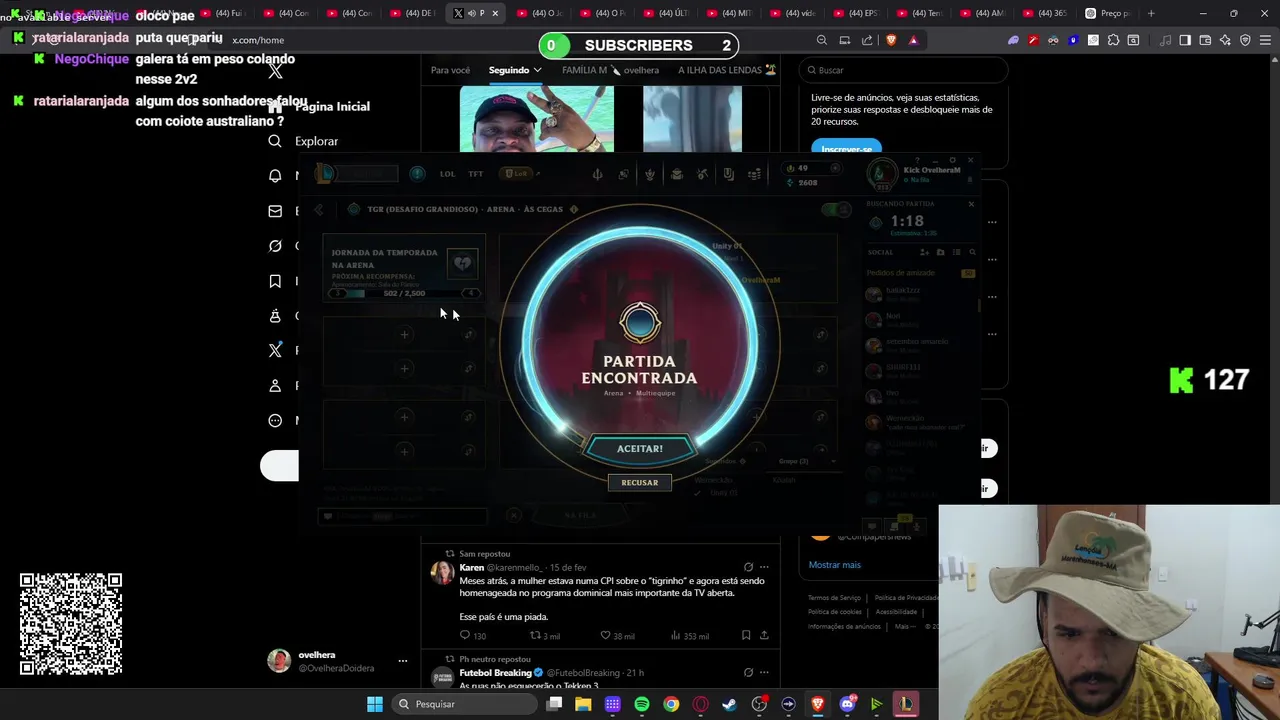This screenshot has height=720, width=1280.
Task: Open File Explorer from the taskbar
Action: coord(583,704)
